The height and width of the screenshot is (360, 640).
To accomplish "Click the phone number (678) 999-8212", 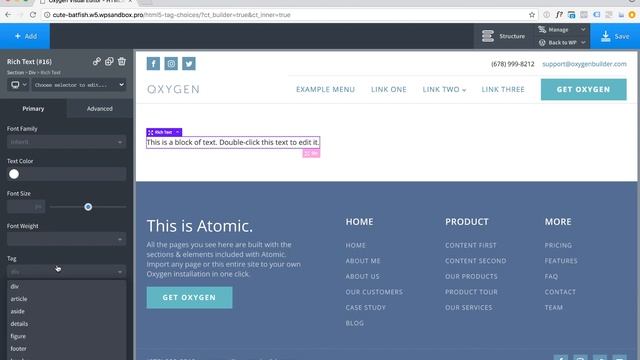I will click(512, 64).
